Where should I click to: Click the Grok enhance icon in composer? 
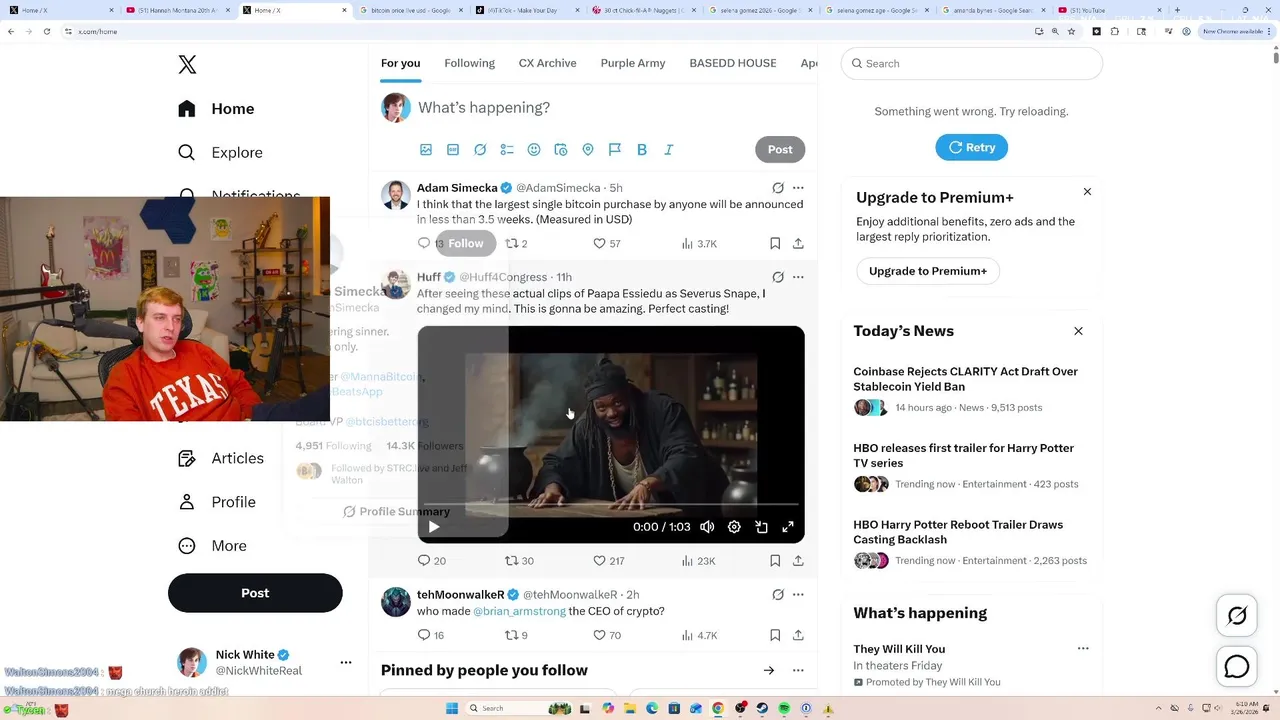pyautogui.click(x=480, y=150)
